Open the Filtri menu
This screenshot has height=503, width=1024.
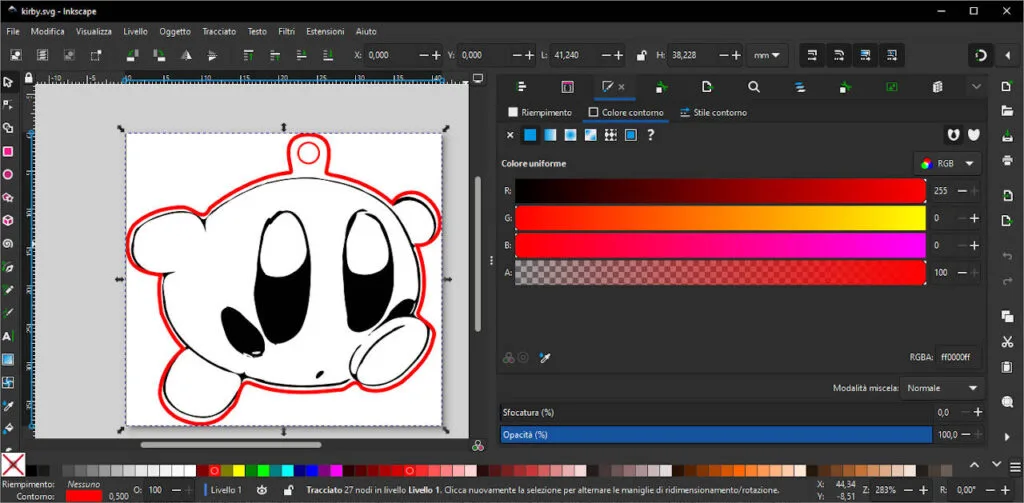point(286,31)
